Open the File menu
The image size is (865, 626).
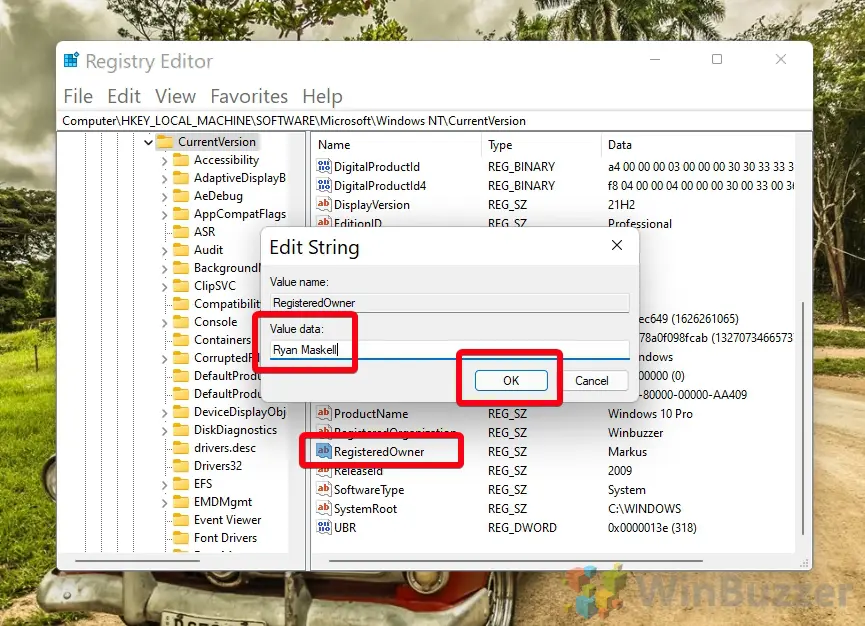[x=78, y=96]
